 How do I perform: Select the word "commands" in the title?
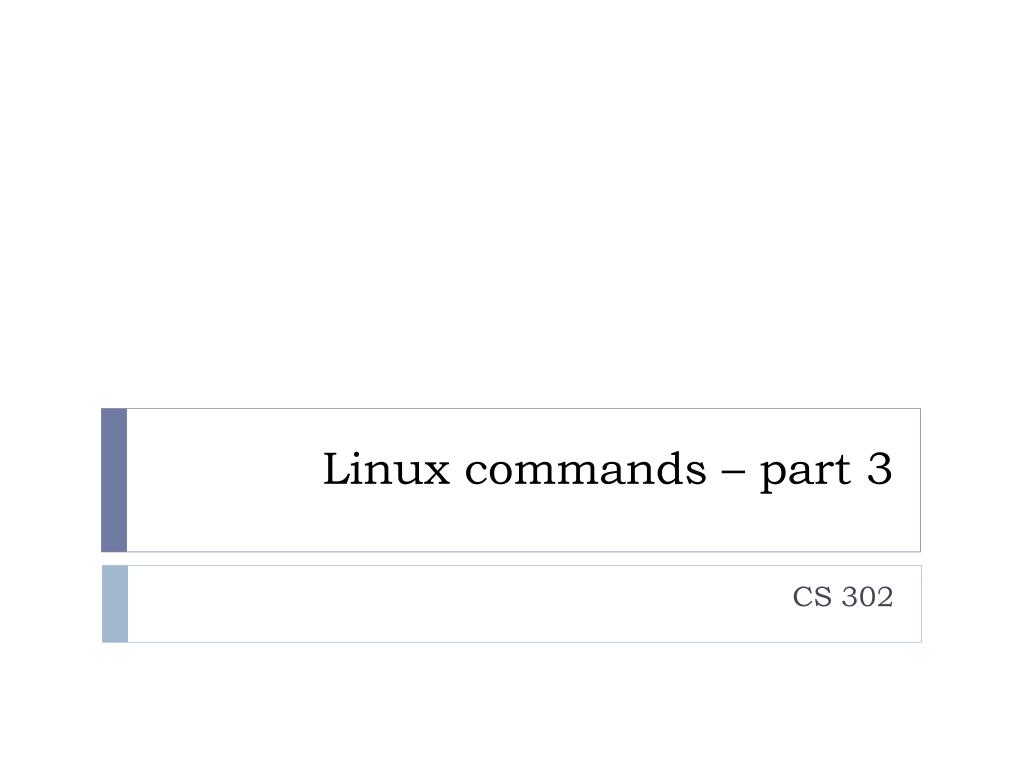tap(586, 468)
